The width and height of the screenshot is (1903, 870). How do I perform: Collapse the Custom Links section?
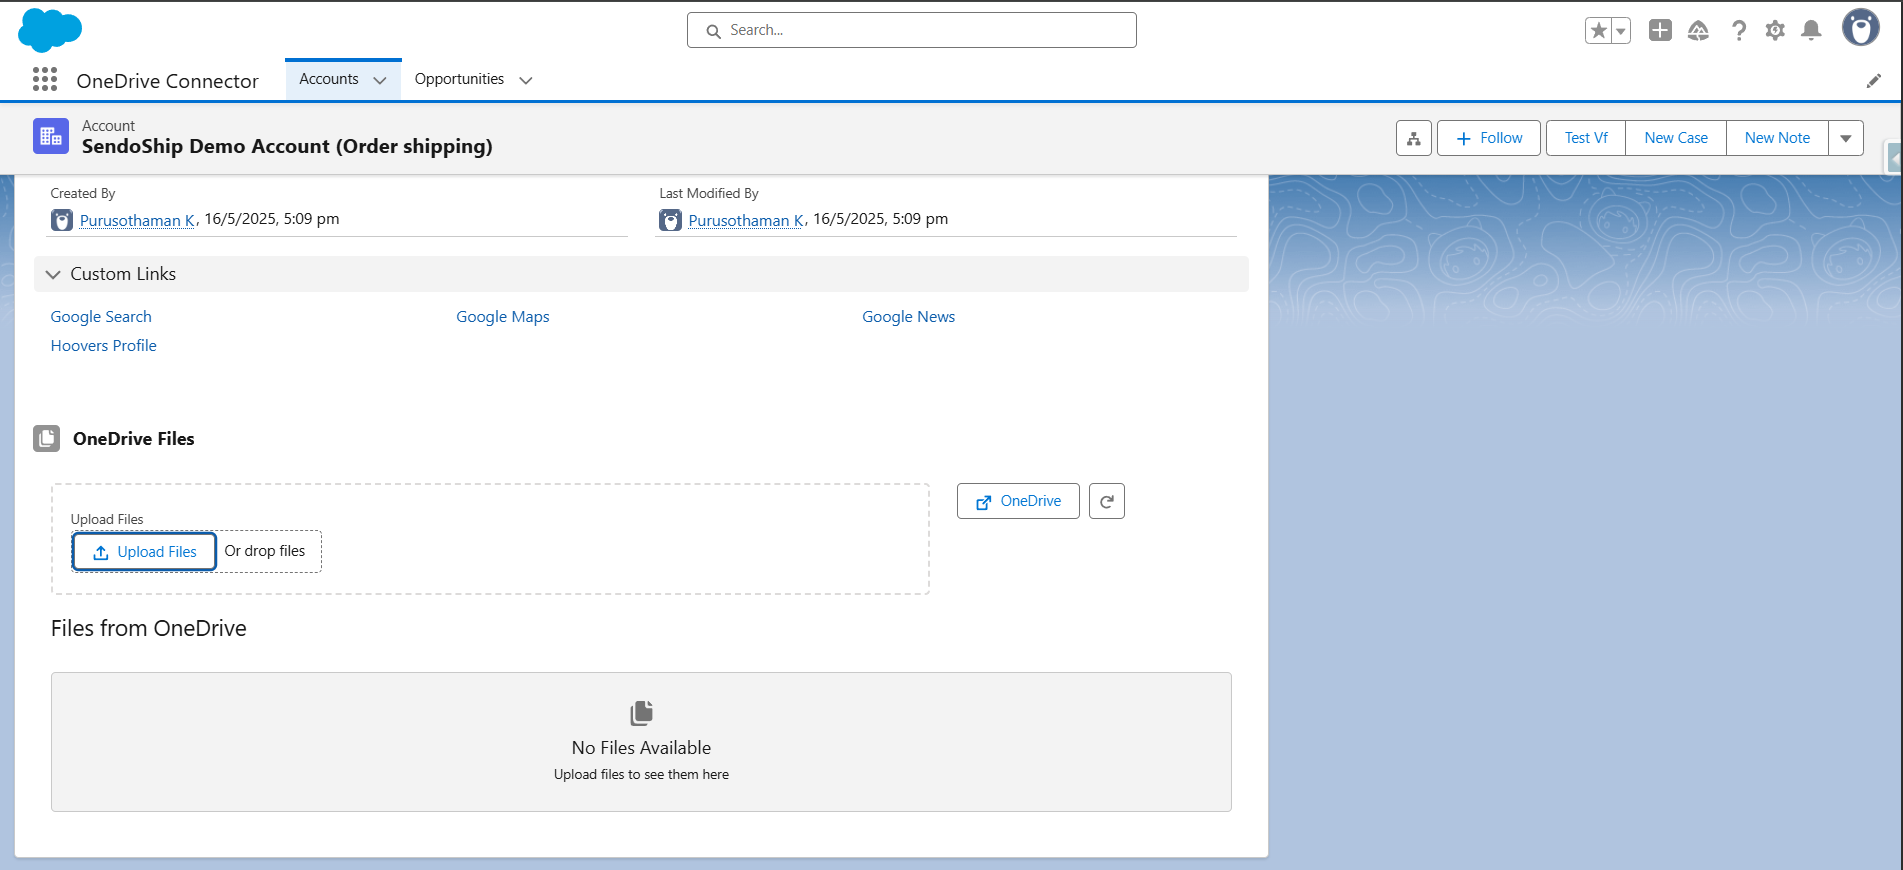[642, 274]
